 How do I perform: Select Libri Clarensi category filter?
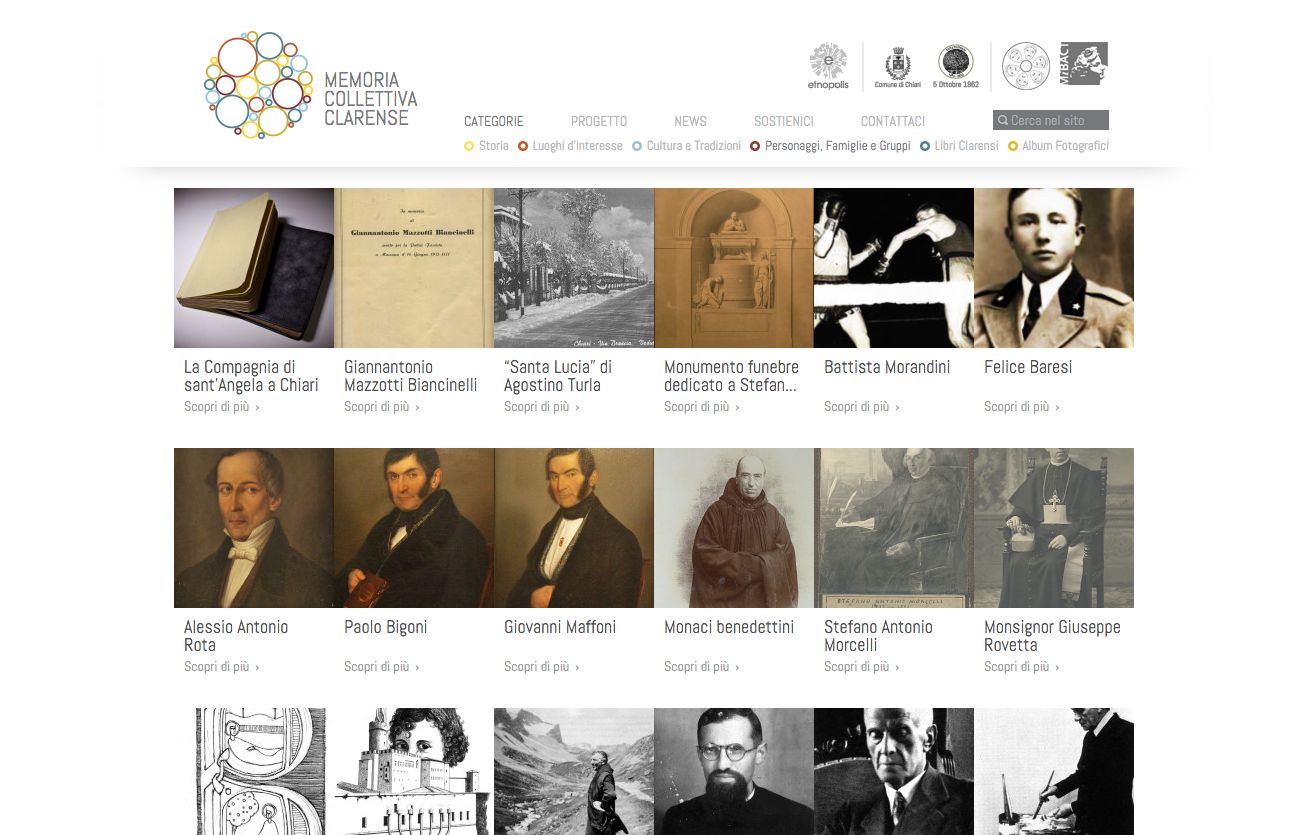[959, 146]
